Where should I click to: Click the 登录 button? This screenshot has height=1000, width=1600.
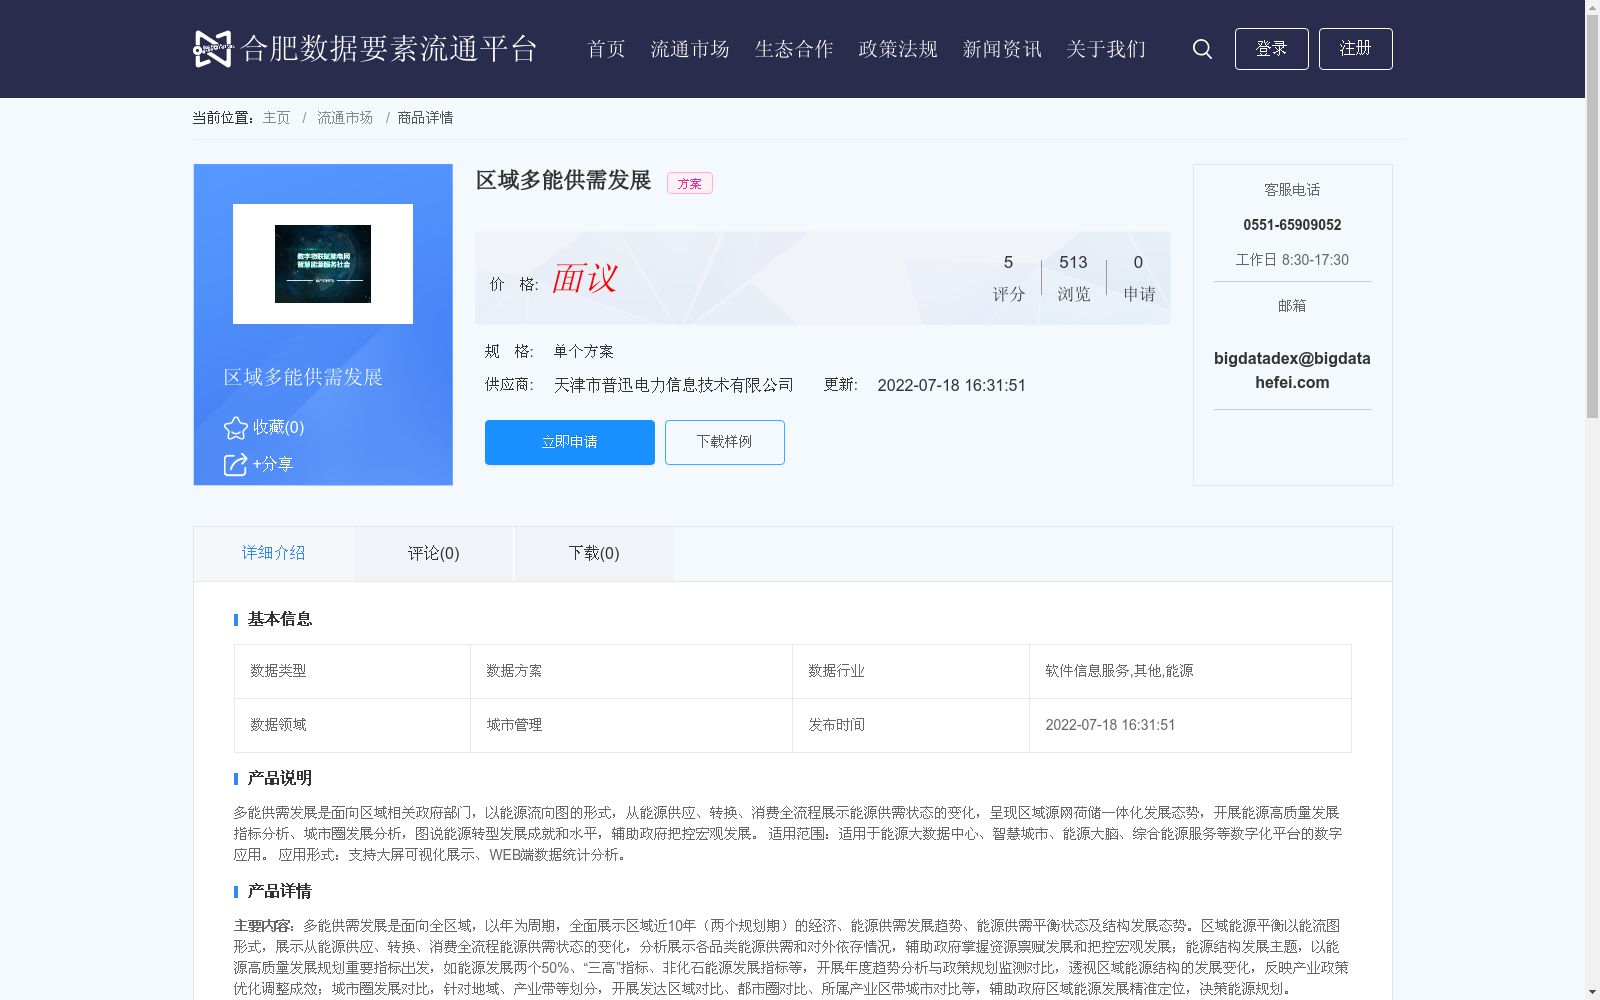click(x=1271, y=49)
